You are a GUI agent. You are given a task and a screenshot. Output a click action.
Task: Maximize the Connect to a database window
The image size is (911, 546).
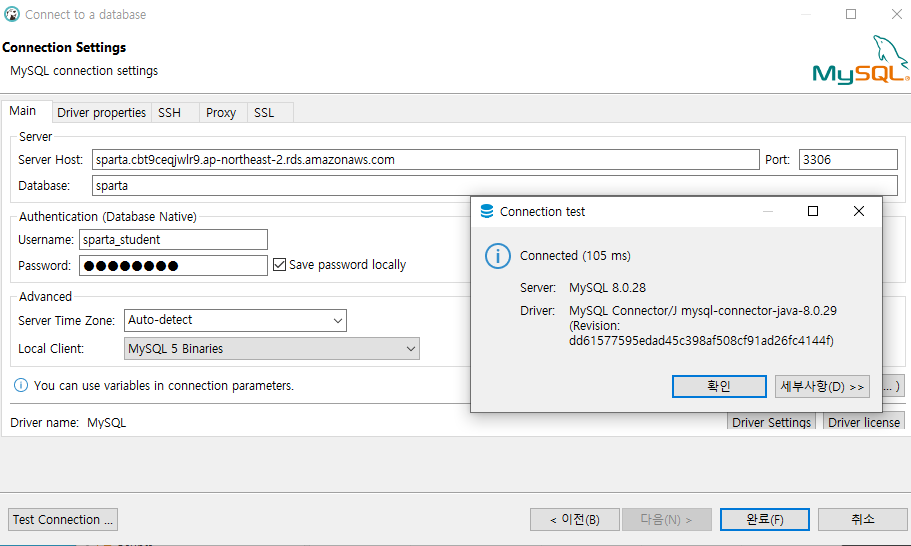[x=851, y=14]
